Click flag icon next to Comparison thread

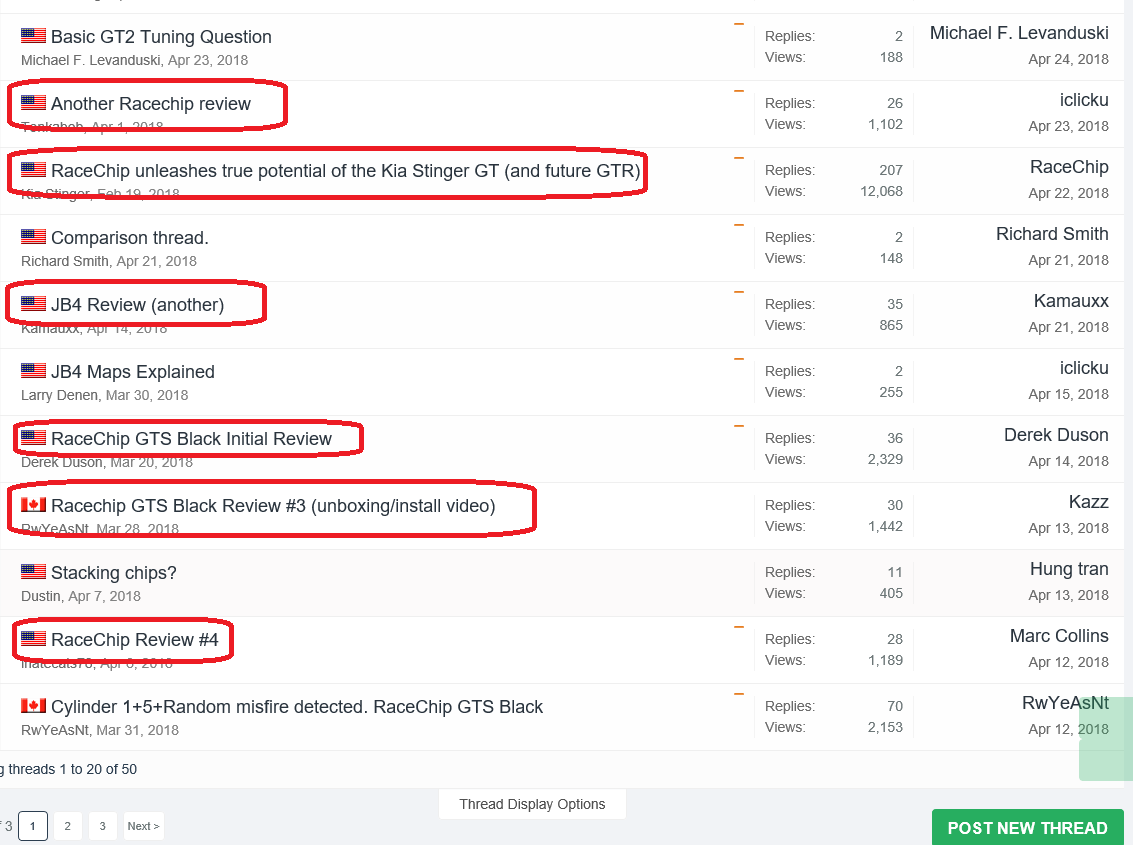[33, 237]
